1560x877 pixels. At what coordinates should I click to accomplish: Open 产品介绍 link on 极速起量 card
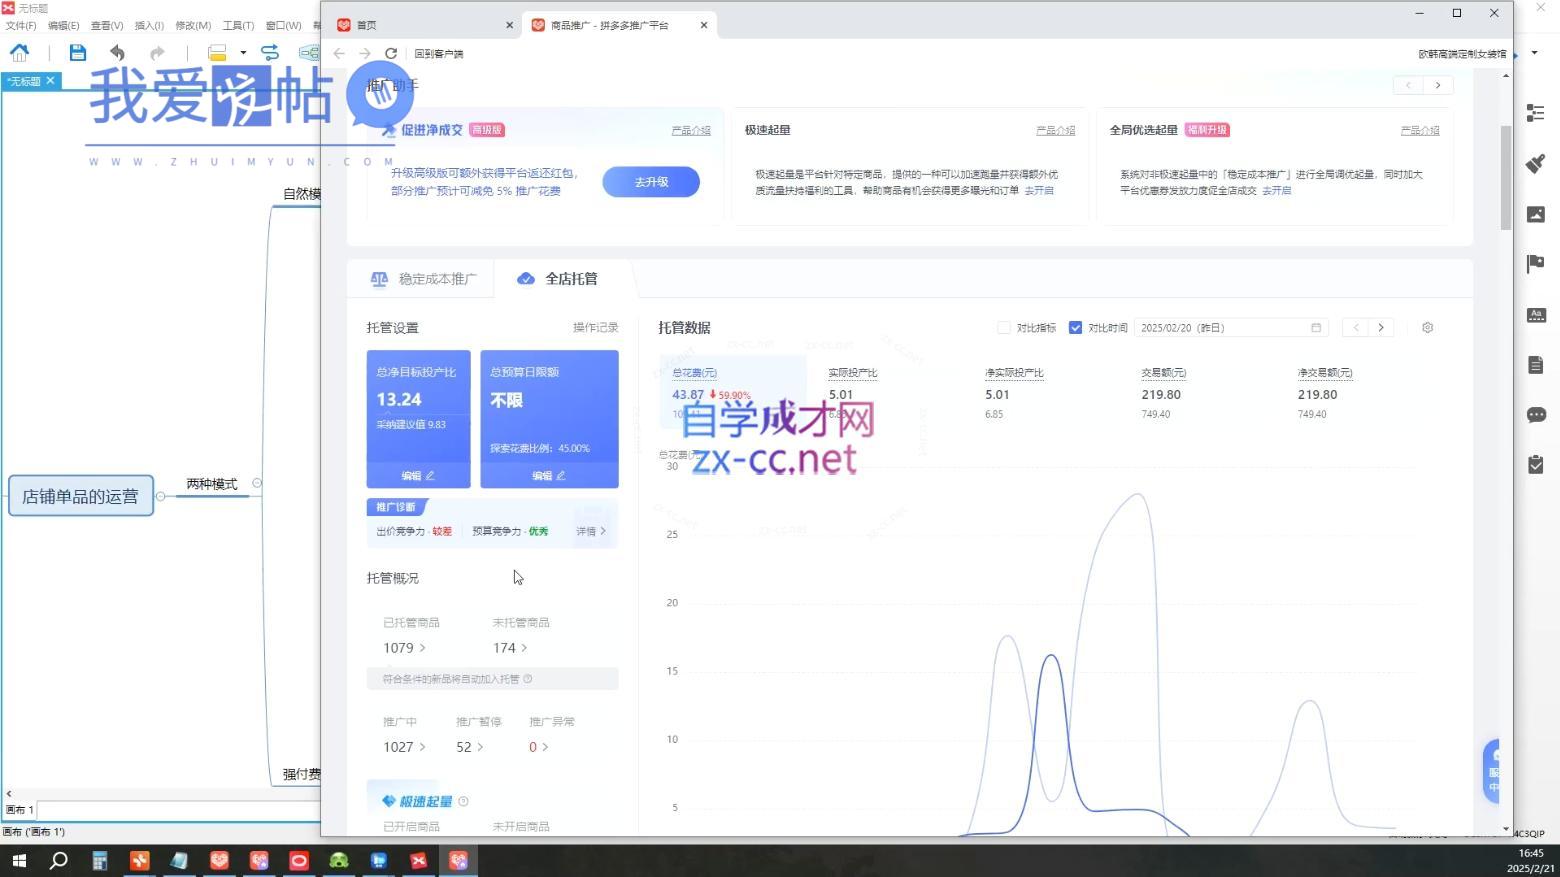coord(1056,130)
